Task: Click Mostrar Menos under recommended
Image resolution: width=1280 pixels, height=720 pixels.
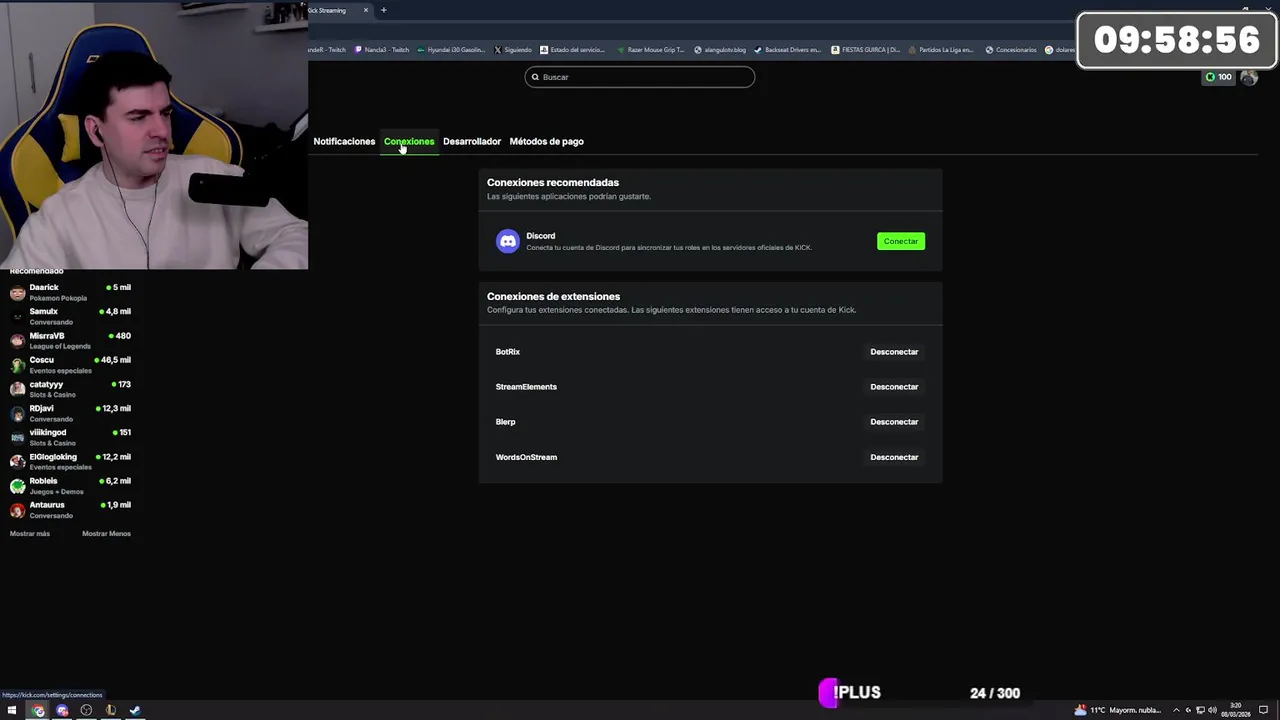Action: pyautogui.click(x=106, y=534)
